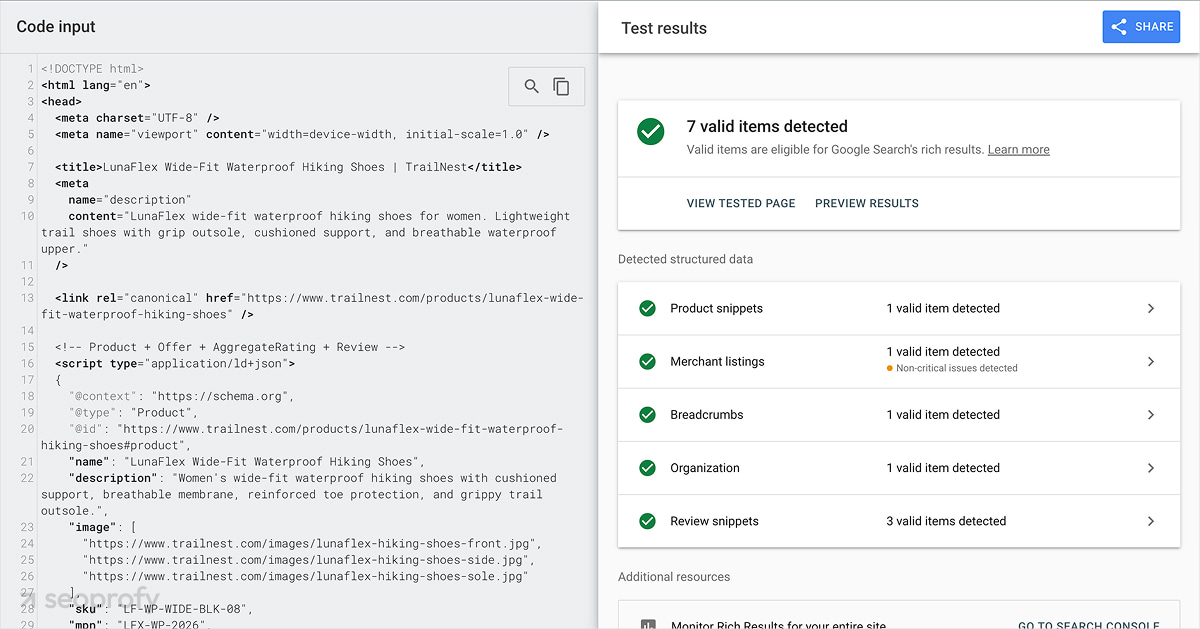Click the 7 valid items detected heading
This screenshot has width=1200, height=629.
coord(767,126)
